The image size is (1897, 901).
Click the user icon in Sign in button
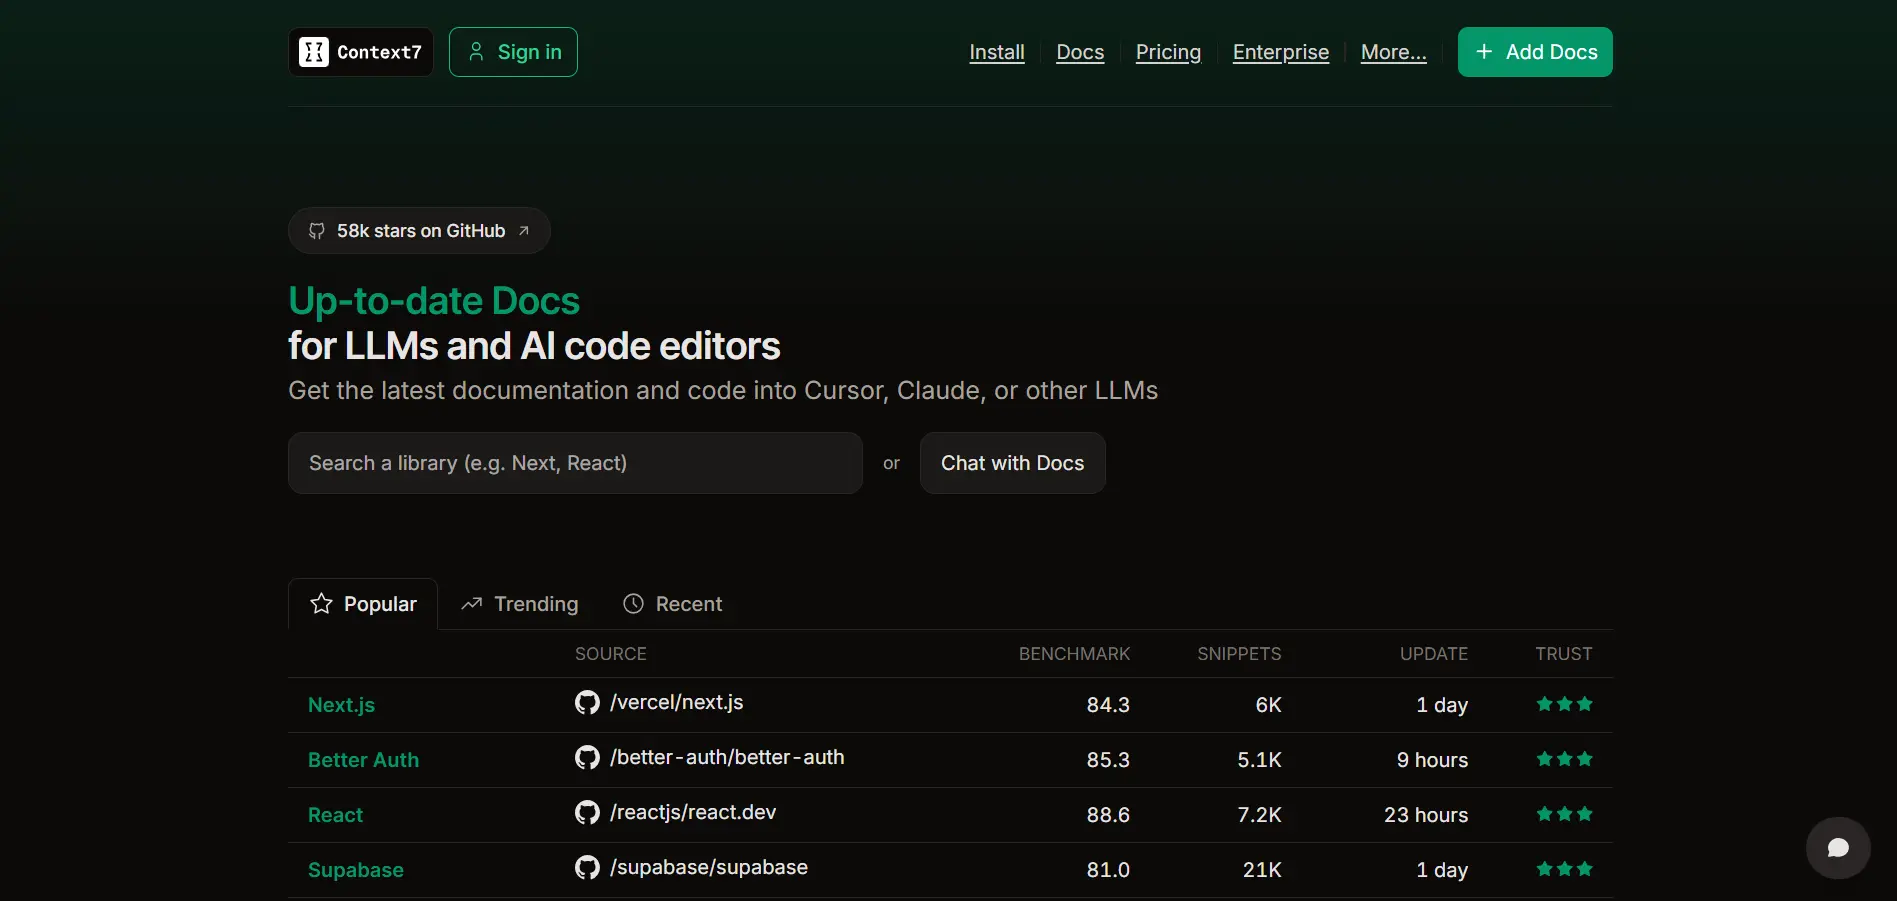click(x=476, y=52)
